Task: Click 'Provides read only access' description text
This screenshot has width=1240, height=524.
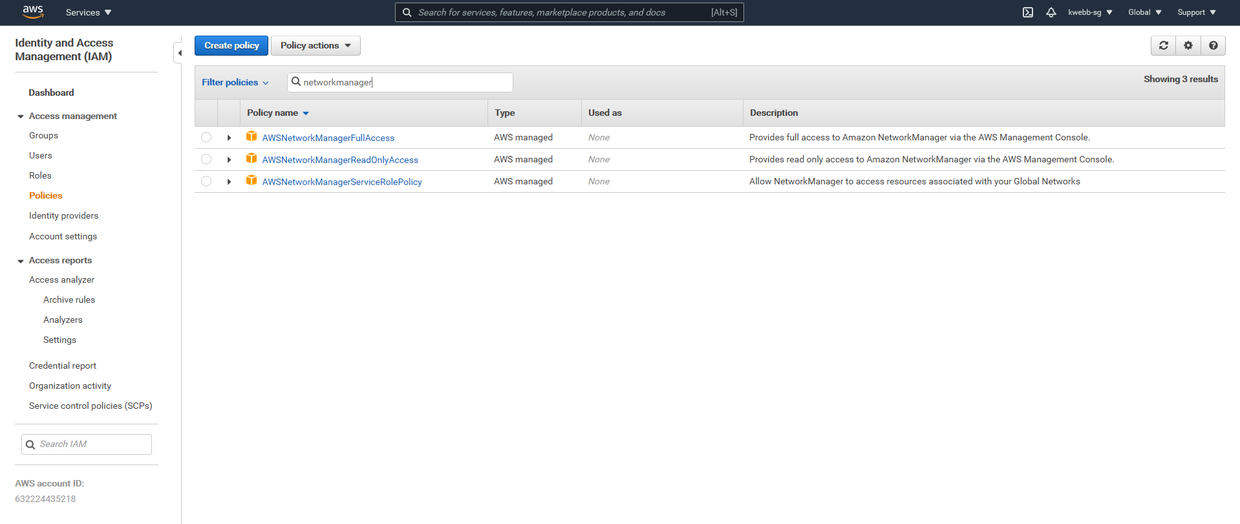Action: pyautogui.click(x=931, y=159)
